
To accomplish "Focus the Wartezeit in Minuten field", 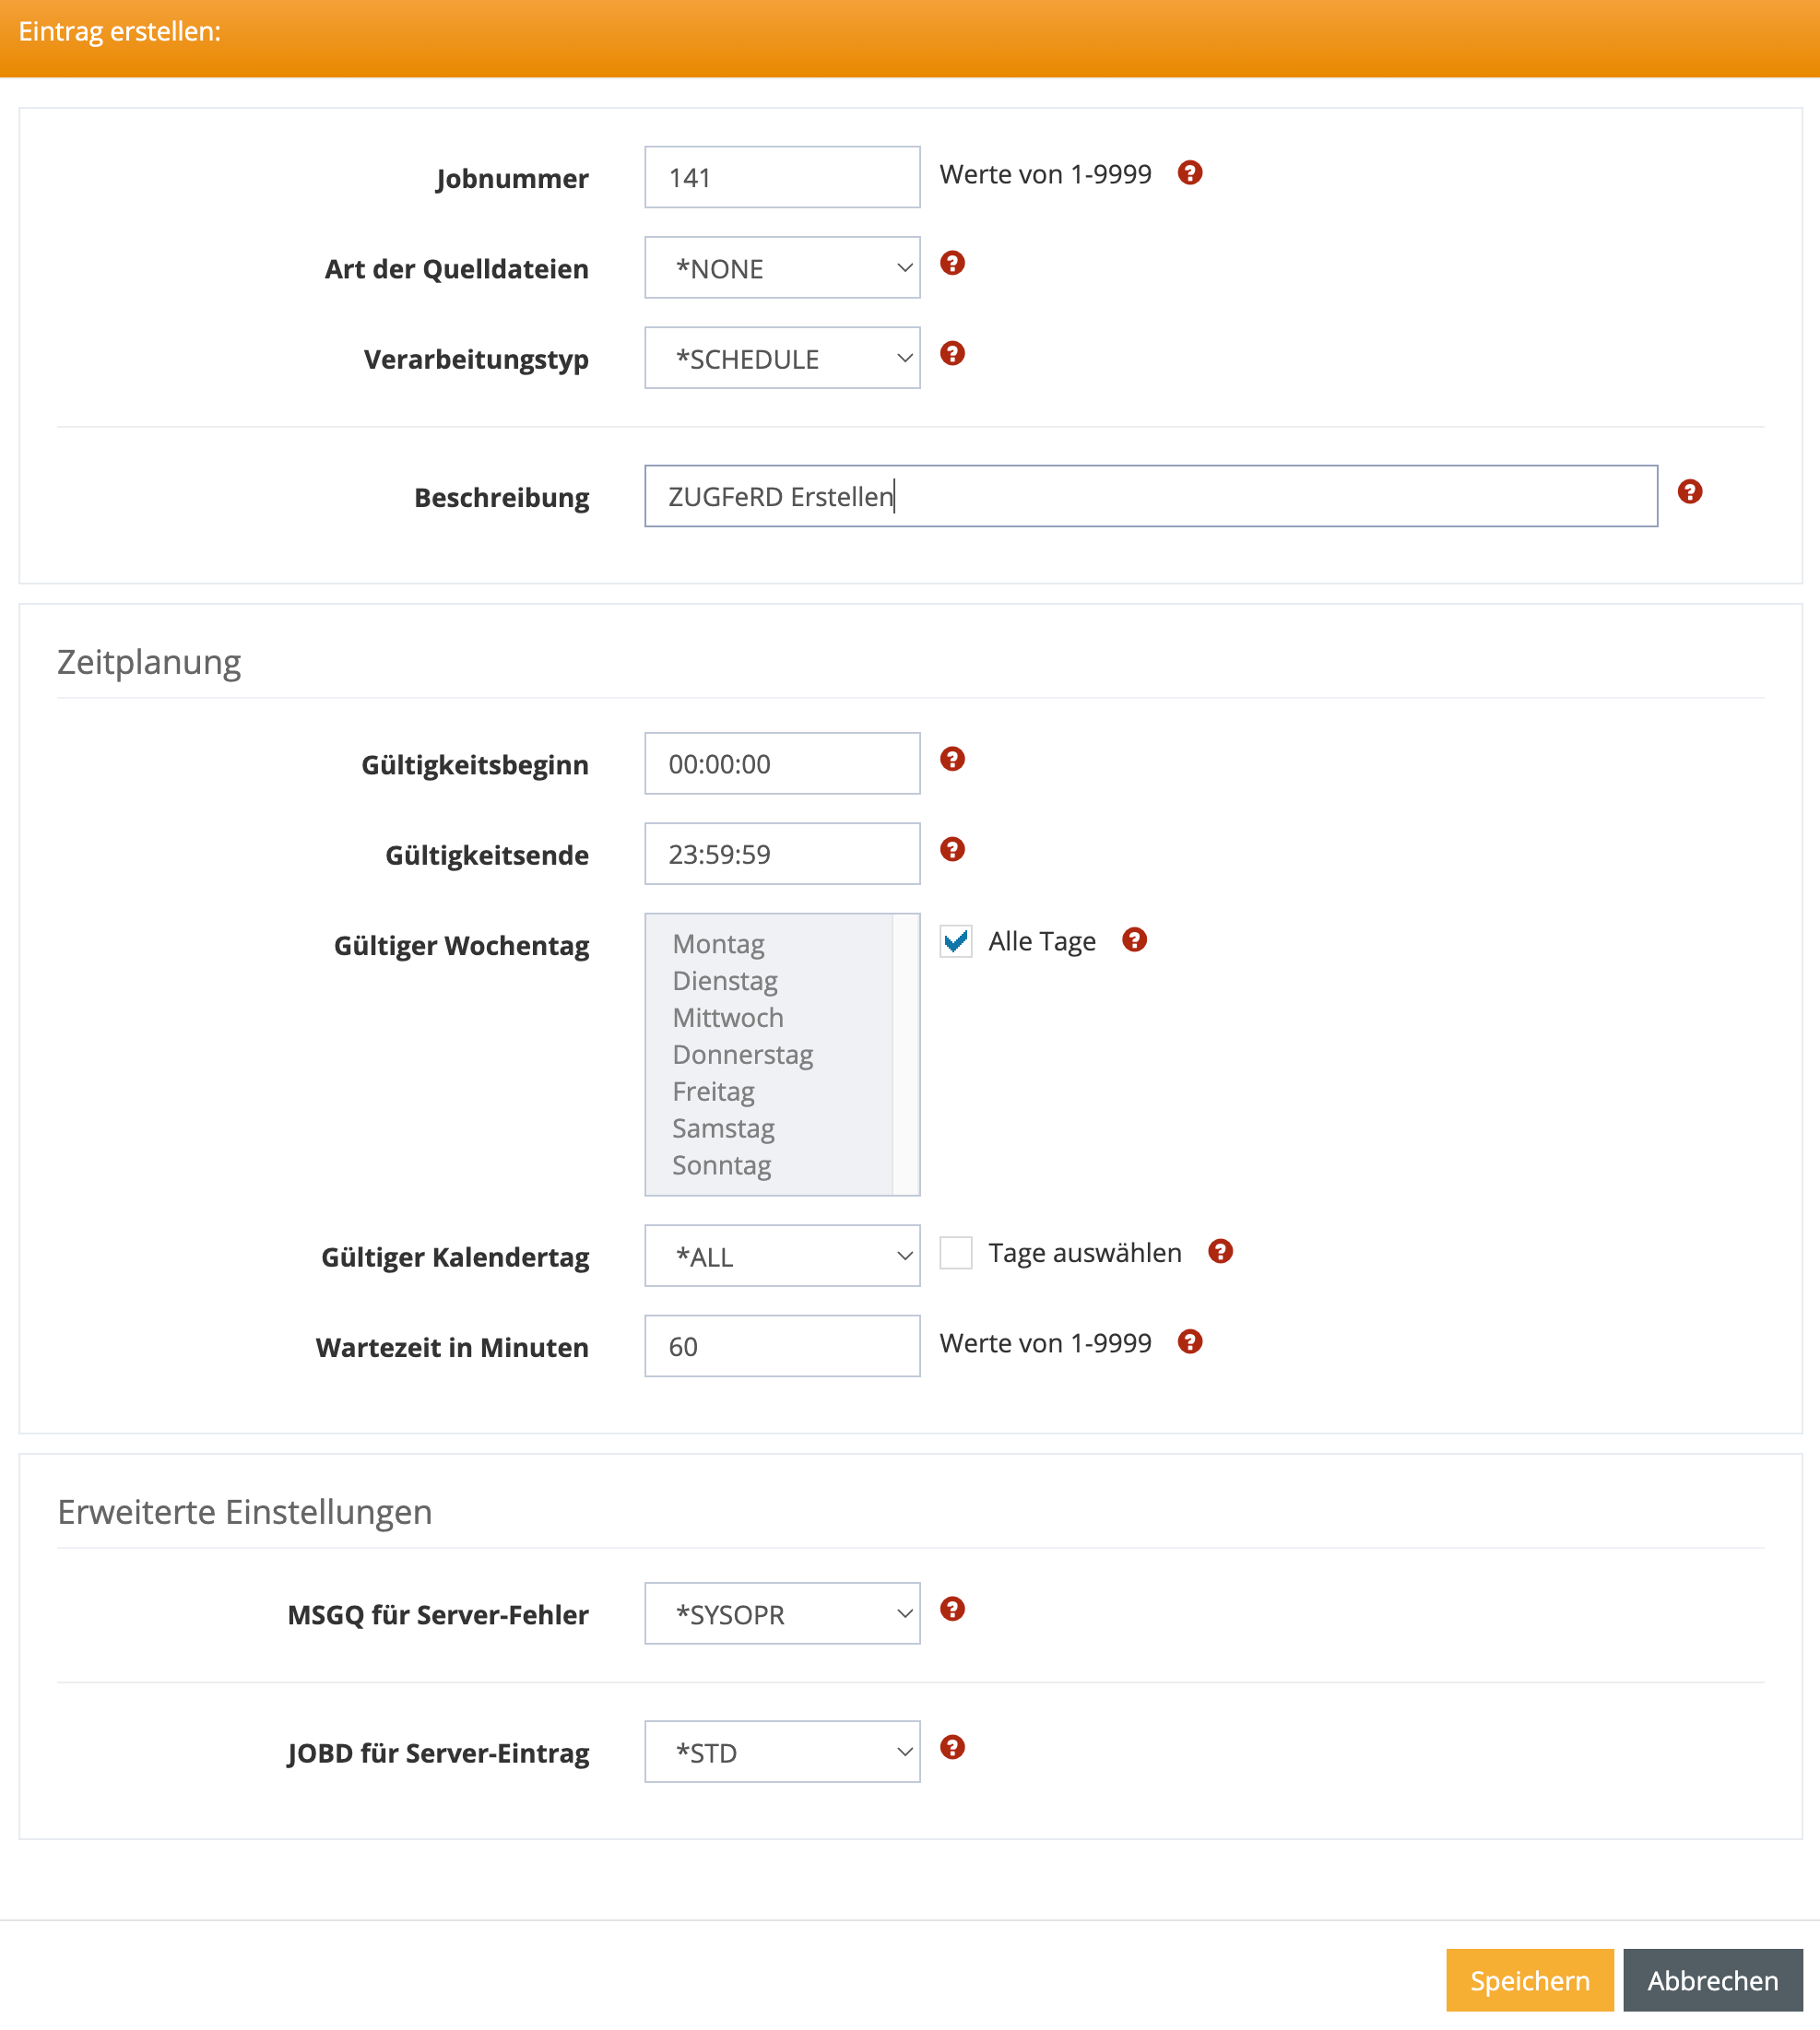I will [782, 1346].
